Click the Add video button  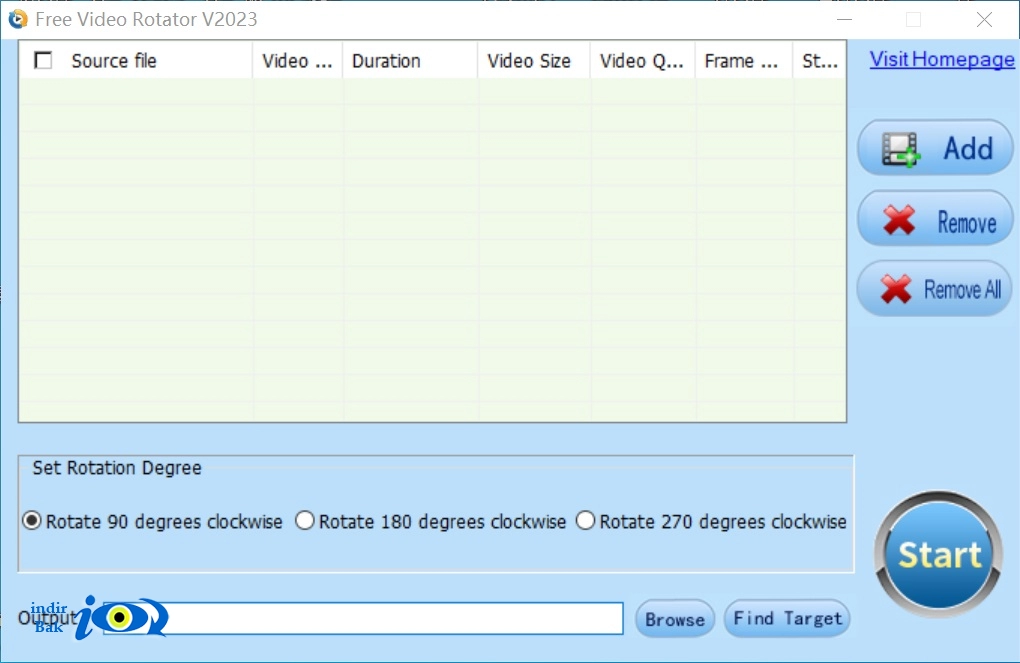tap(935, 148)
